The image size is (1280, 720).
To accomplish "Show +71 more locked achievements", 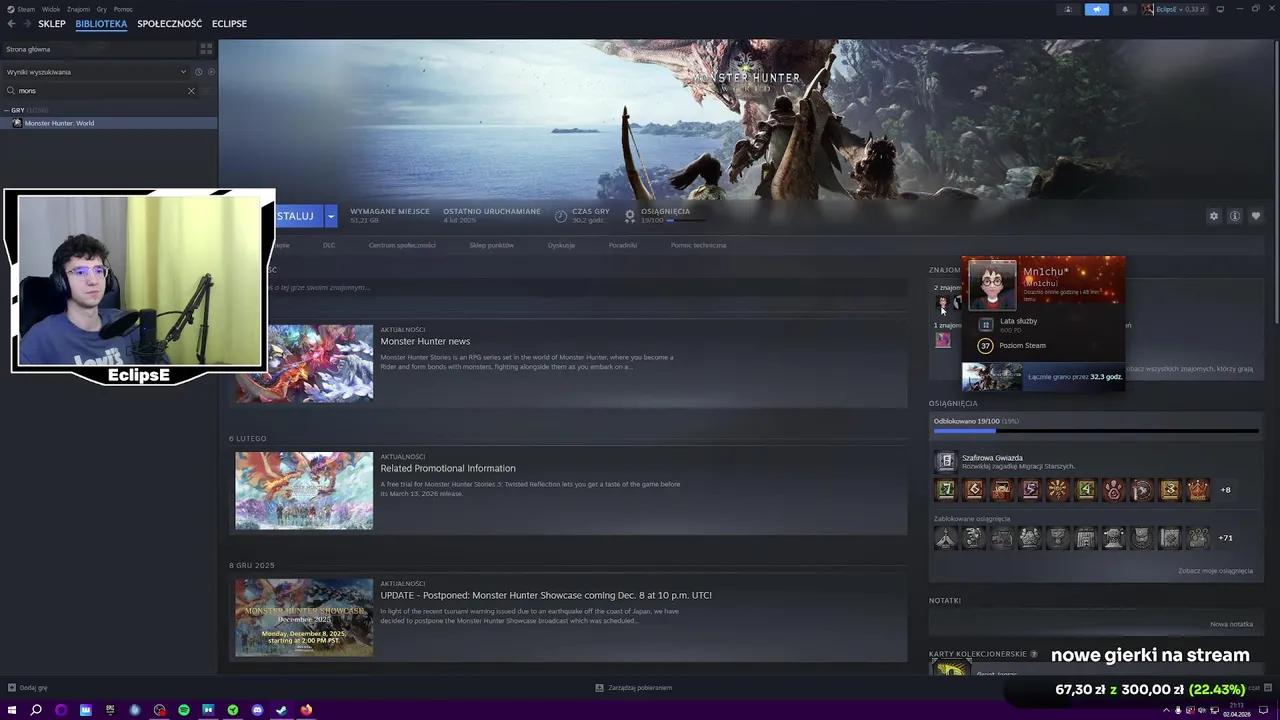I will click(1226, 538).
